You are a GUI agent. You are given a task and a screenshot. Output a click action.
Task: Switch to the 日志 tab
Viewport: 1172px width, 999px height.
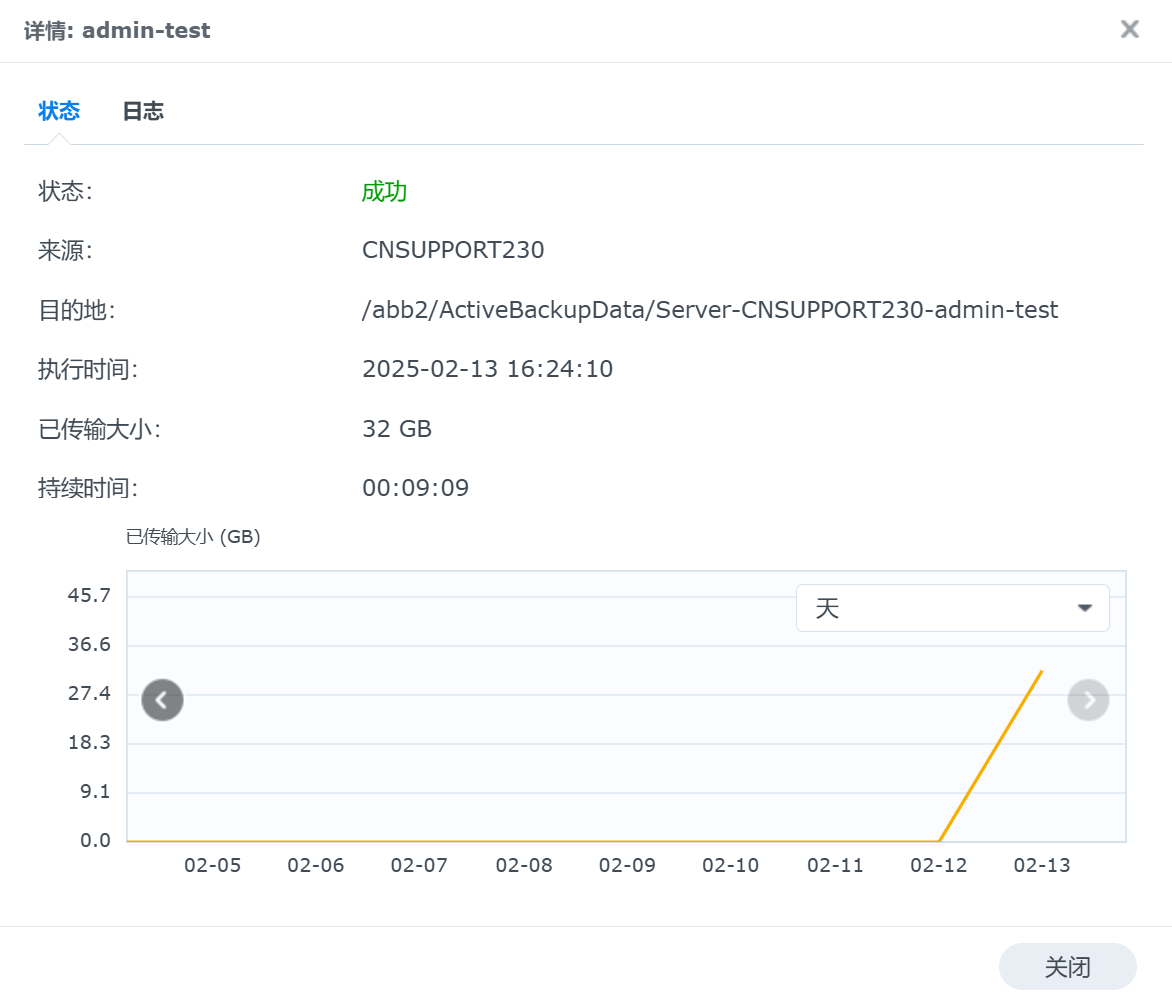click(x=143, y=111)
